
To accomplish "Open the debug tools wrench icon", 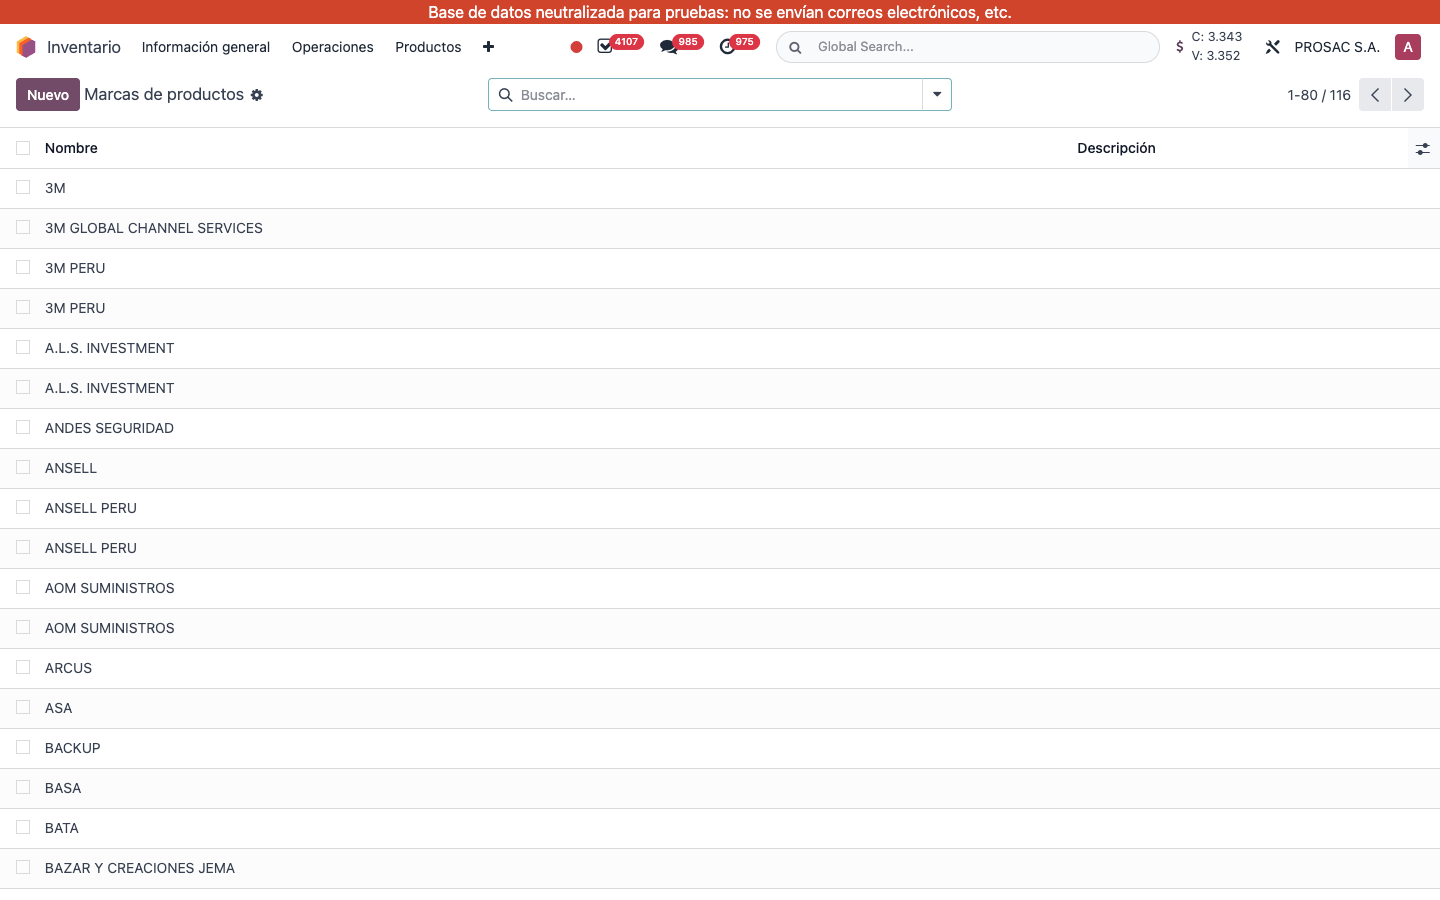I will [1272, 47].
